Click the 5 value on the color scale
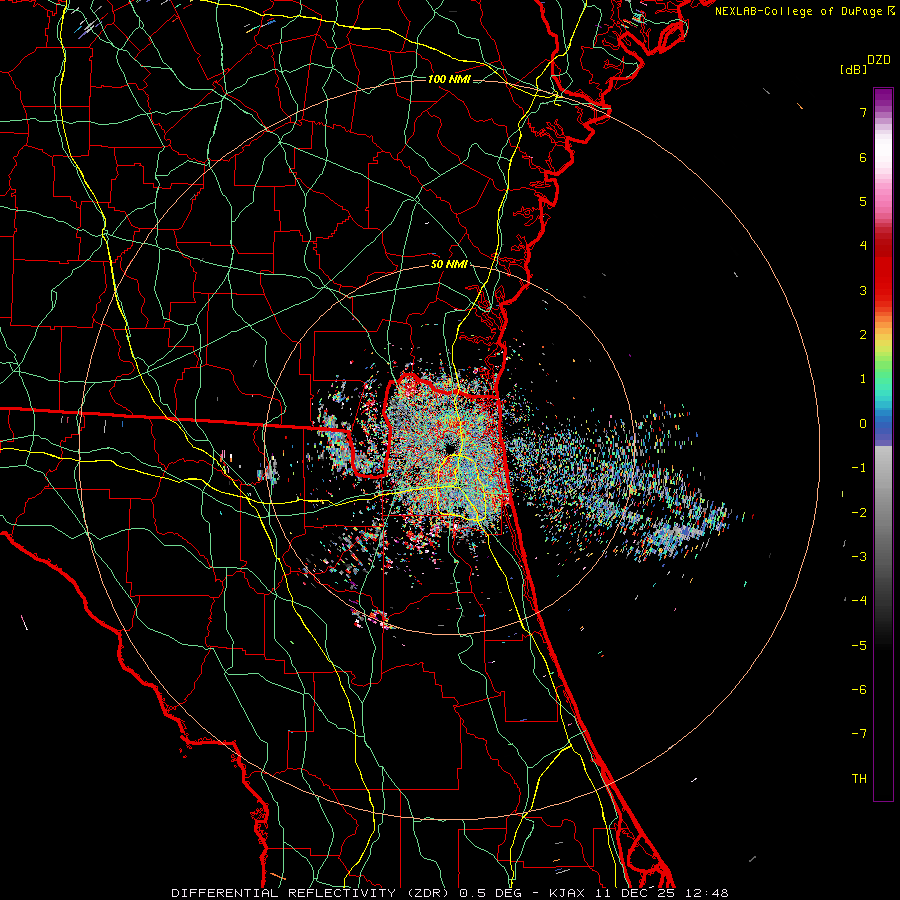This screenshot has width=900, height=900. click(x=863, y=201)
